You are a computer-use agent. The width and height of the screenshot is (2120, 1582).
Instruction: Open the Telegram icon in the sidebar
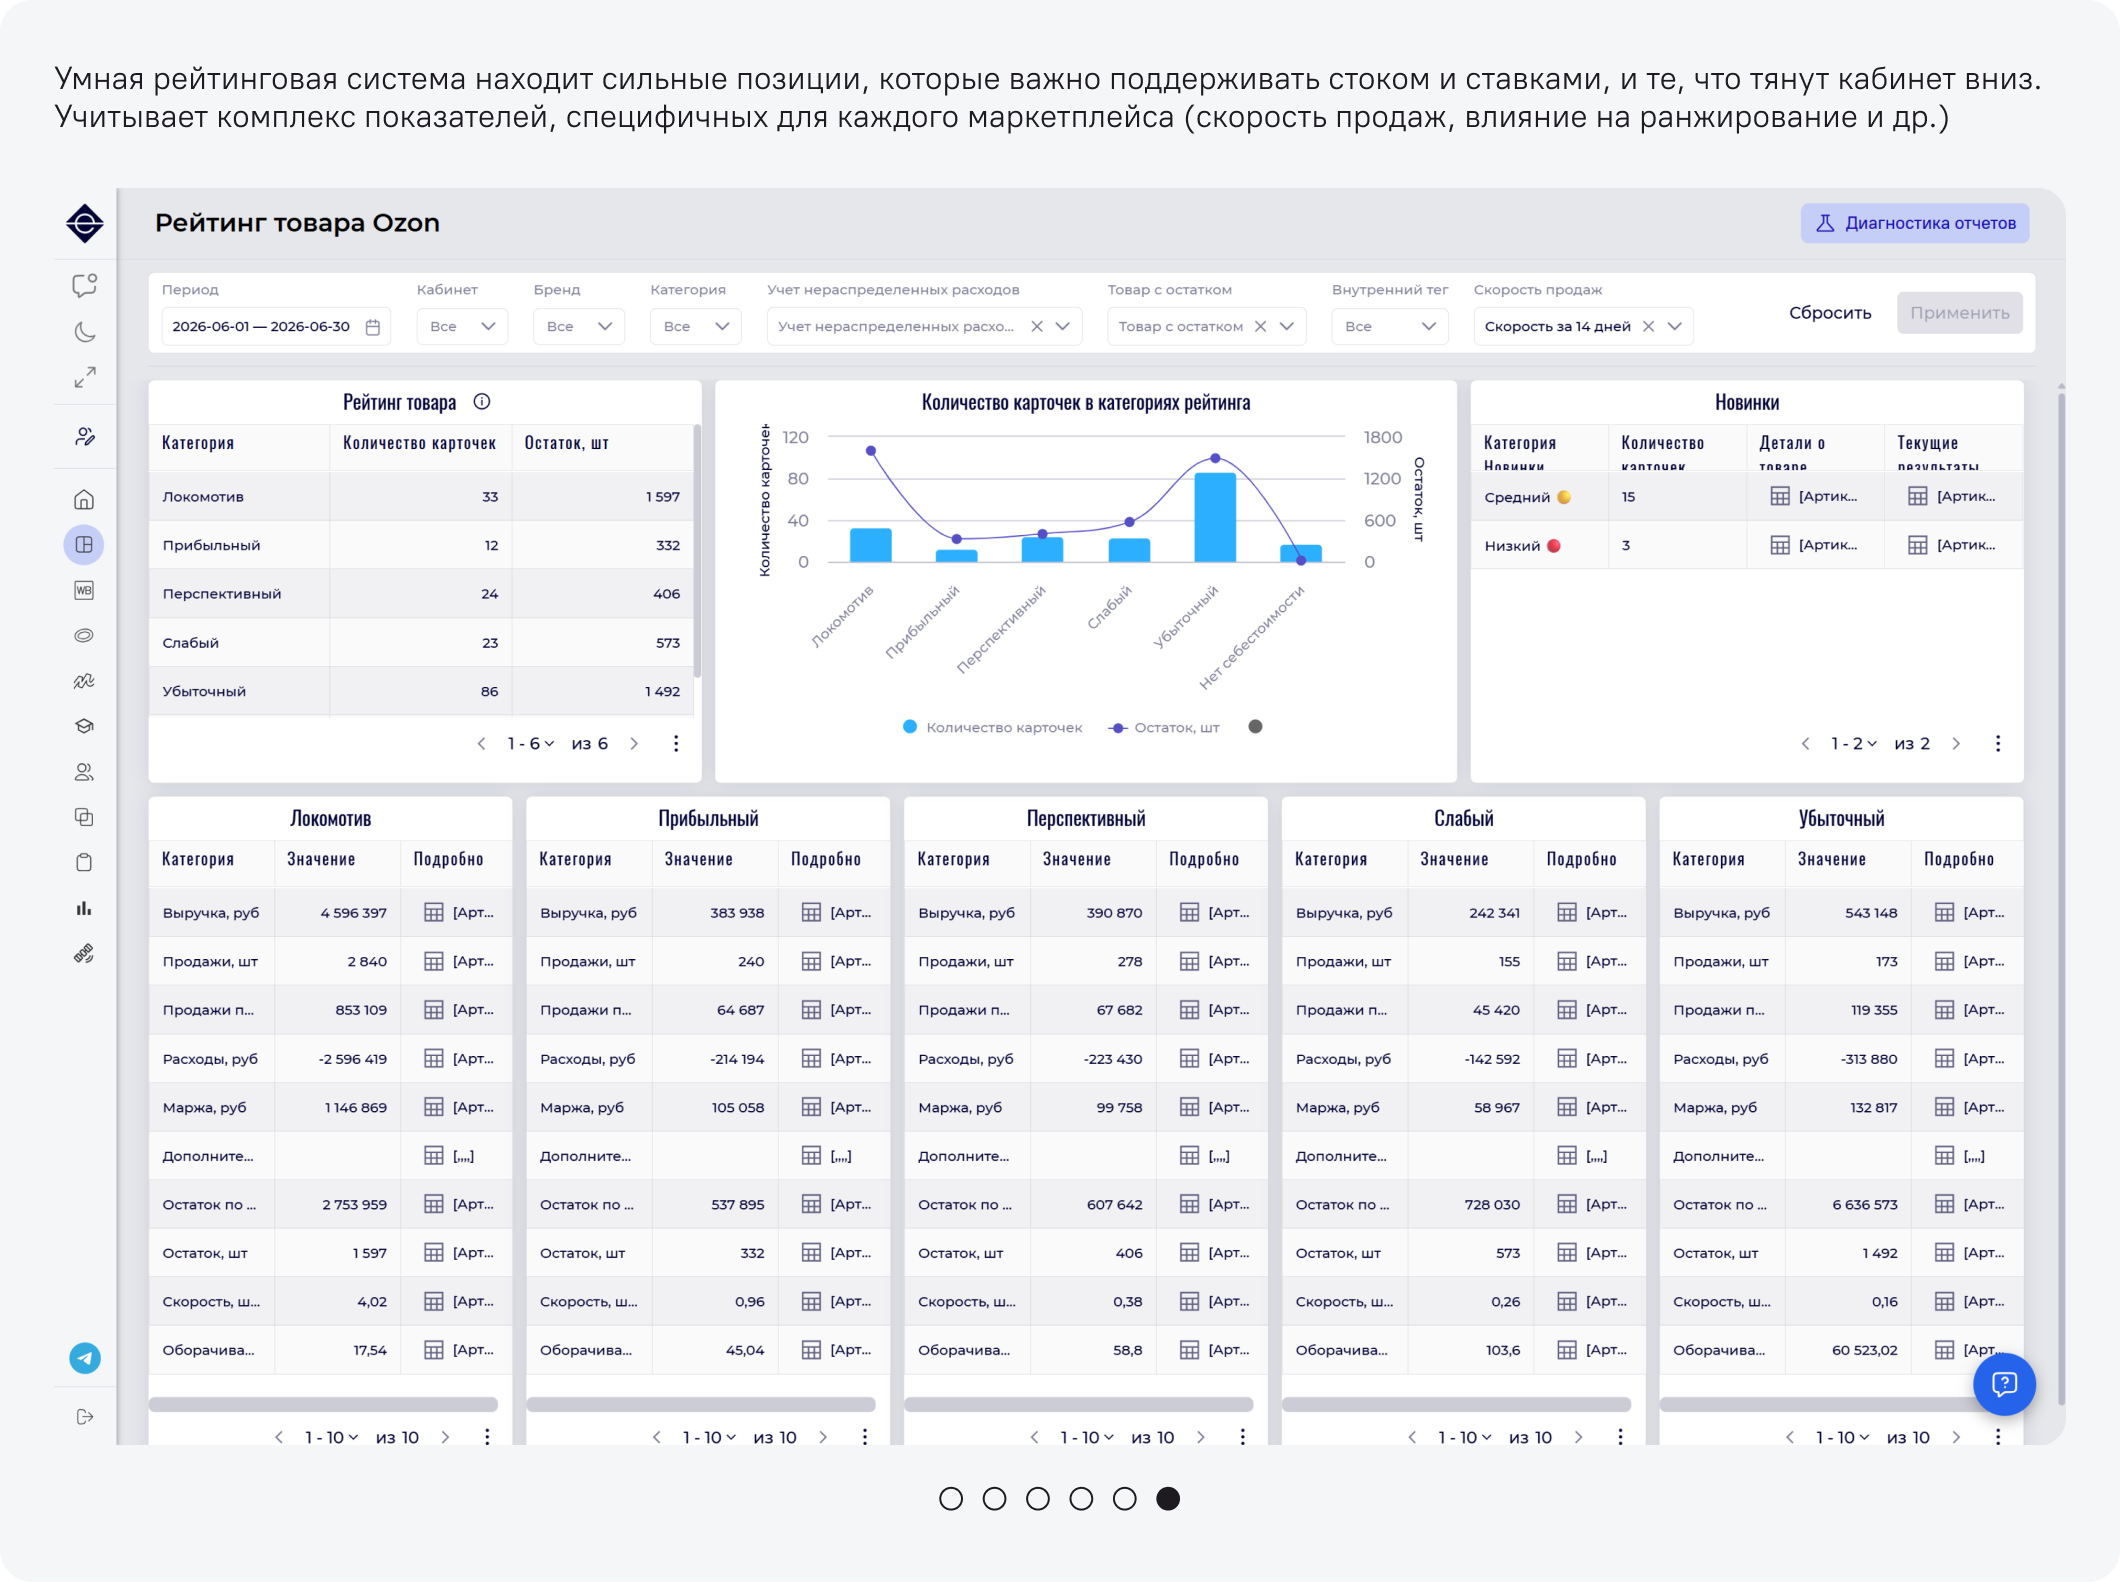coord(85,1358)
